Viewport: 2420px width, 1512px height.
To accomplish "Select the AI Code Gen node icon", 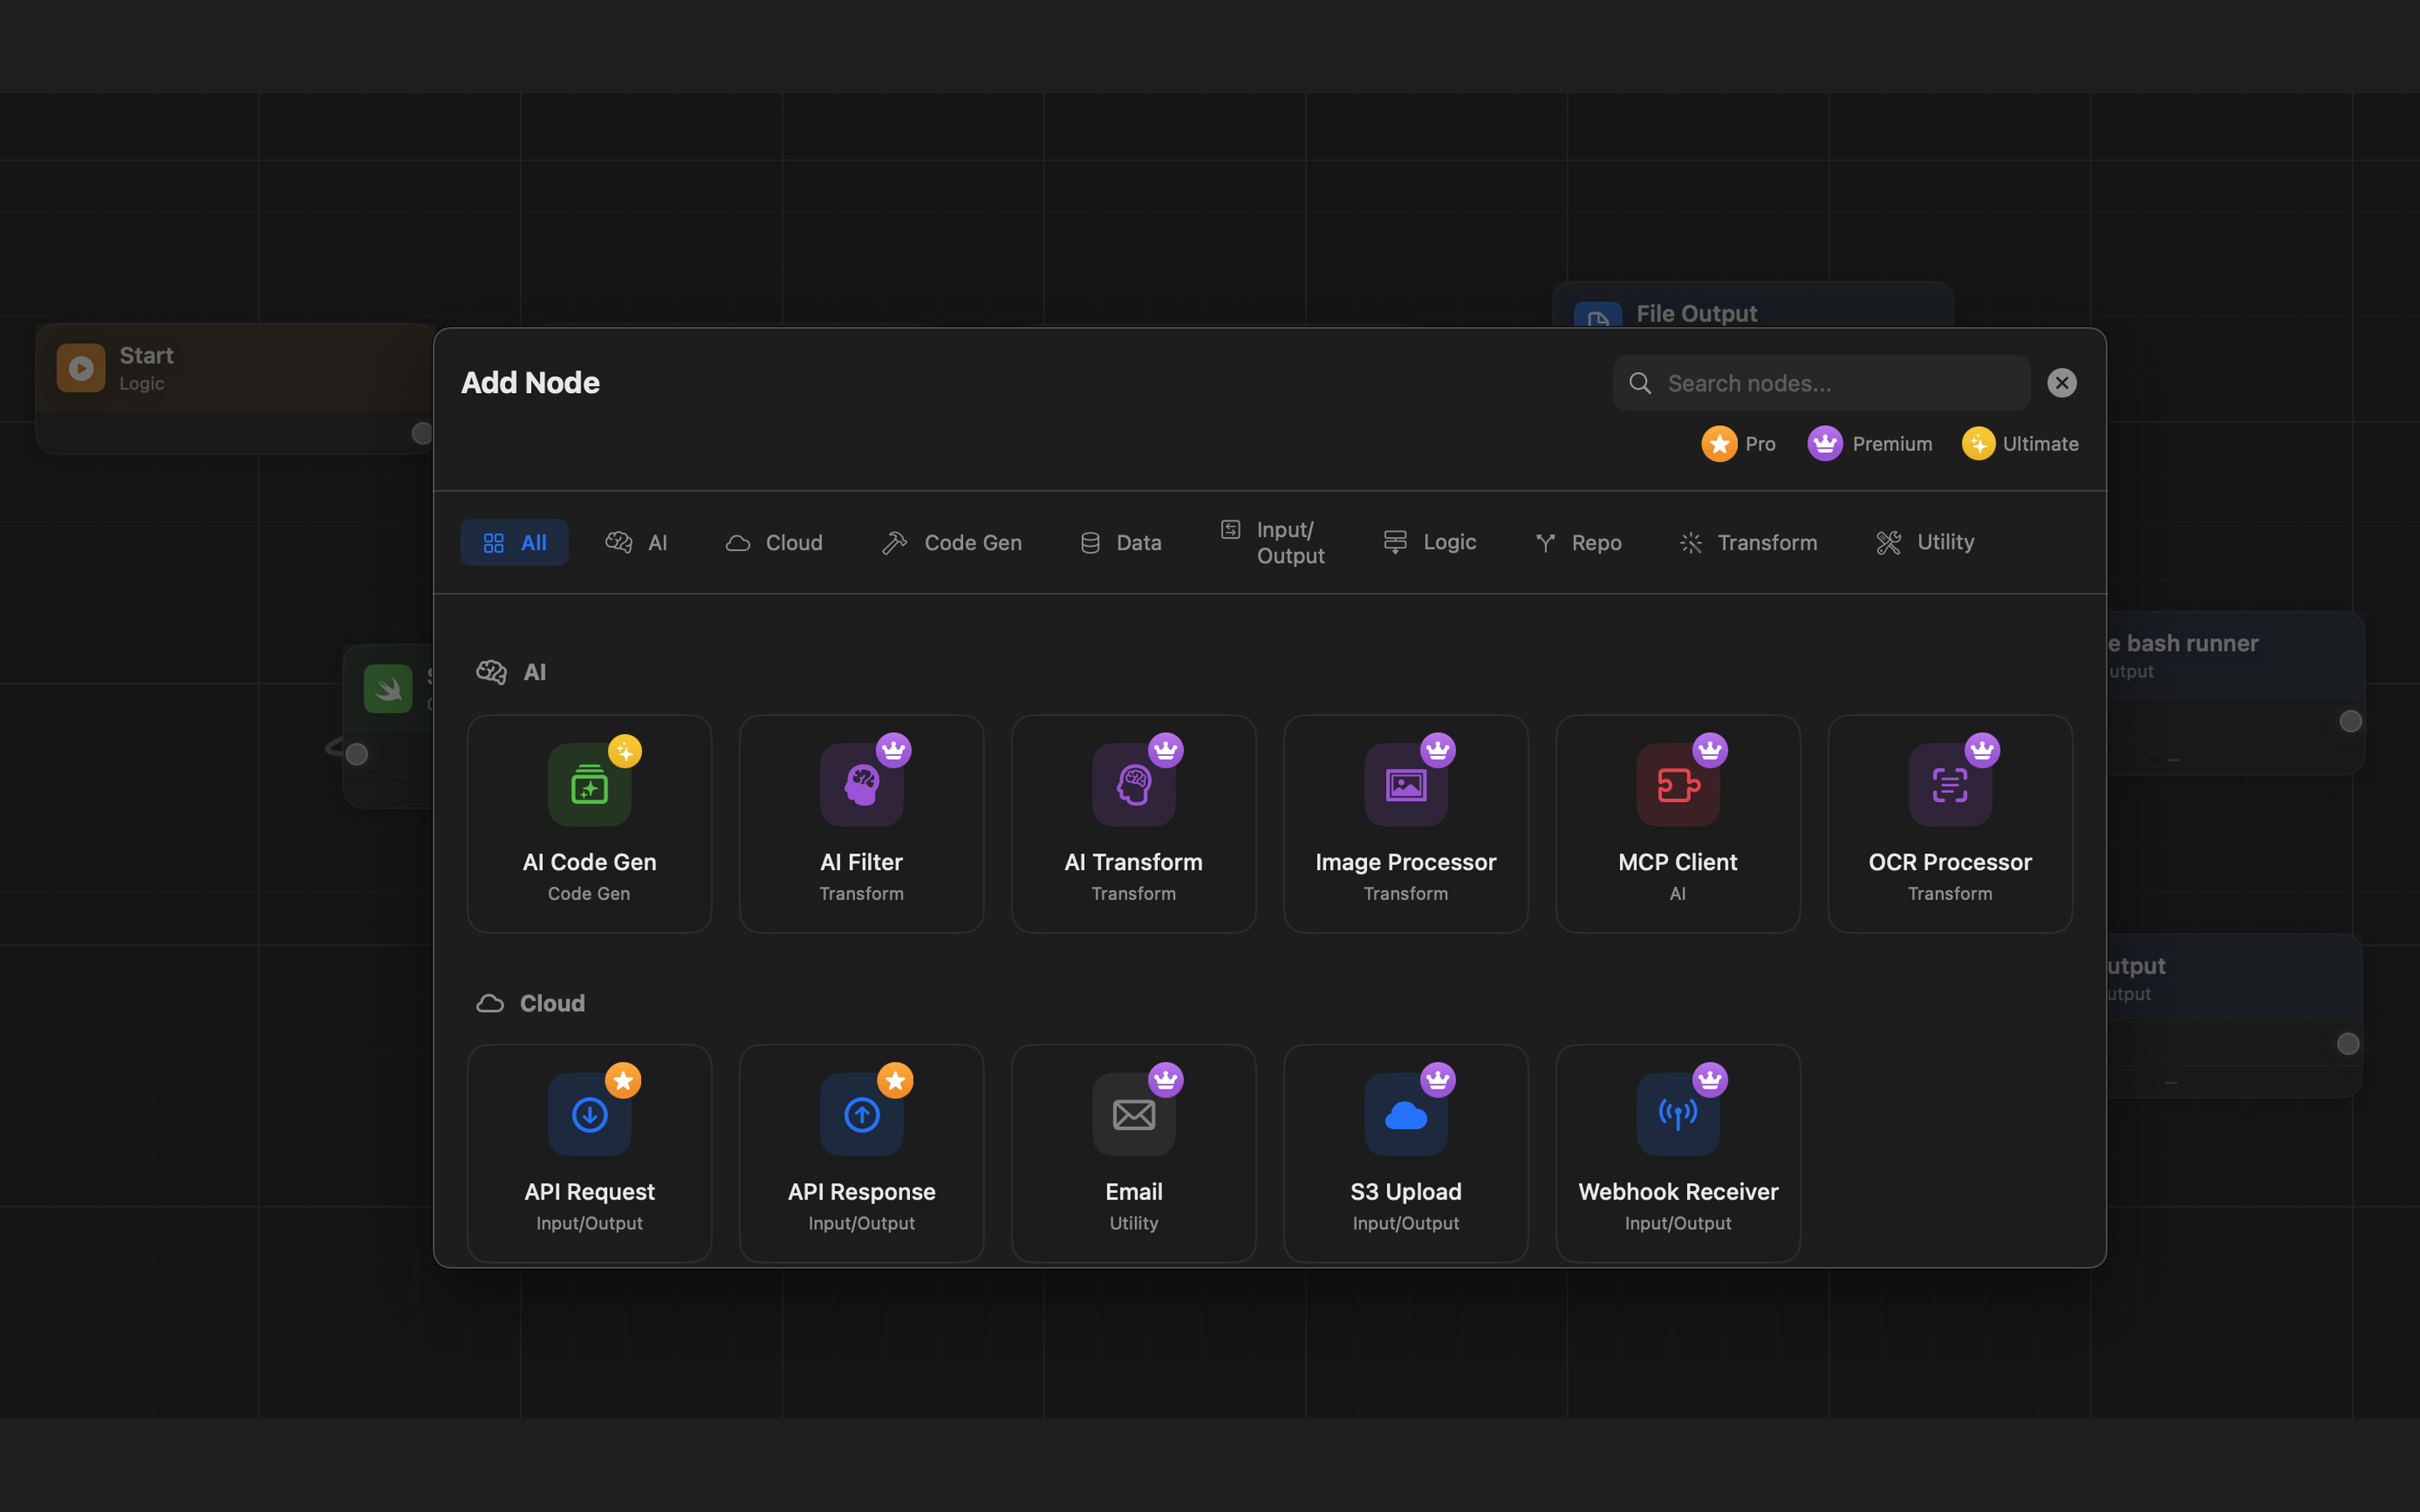I will [589, 782].
